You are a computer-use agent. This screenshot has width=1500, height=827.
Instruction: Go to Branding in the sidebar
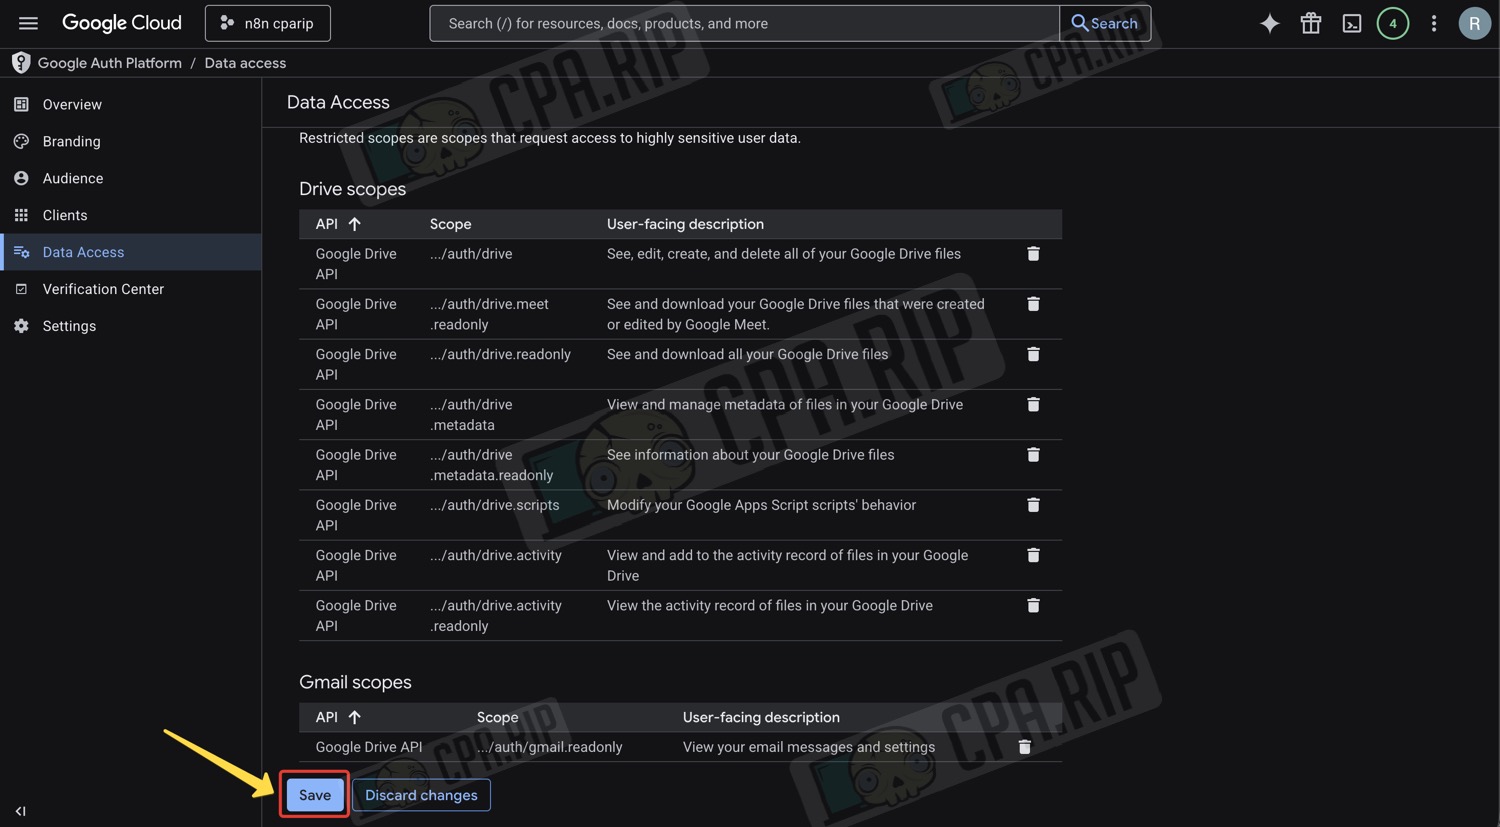71,141
